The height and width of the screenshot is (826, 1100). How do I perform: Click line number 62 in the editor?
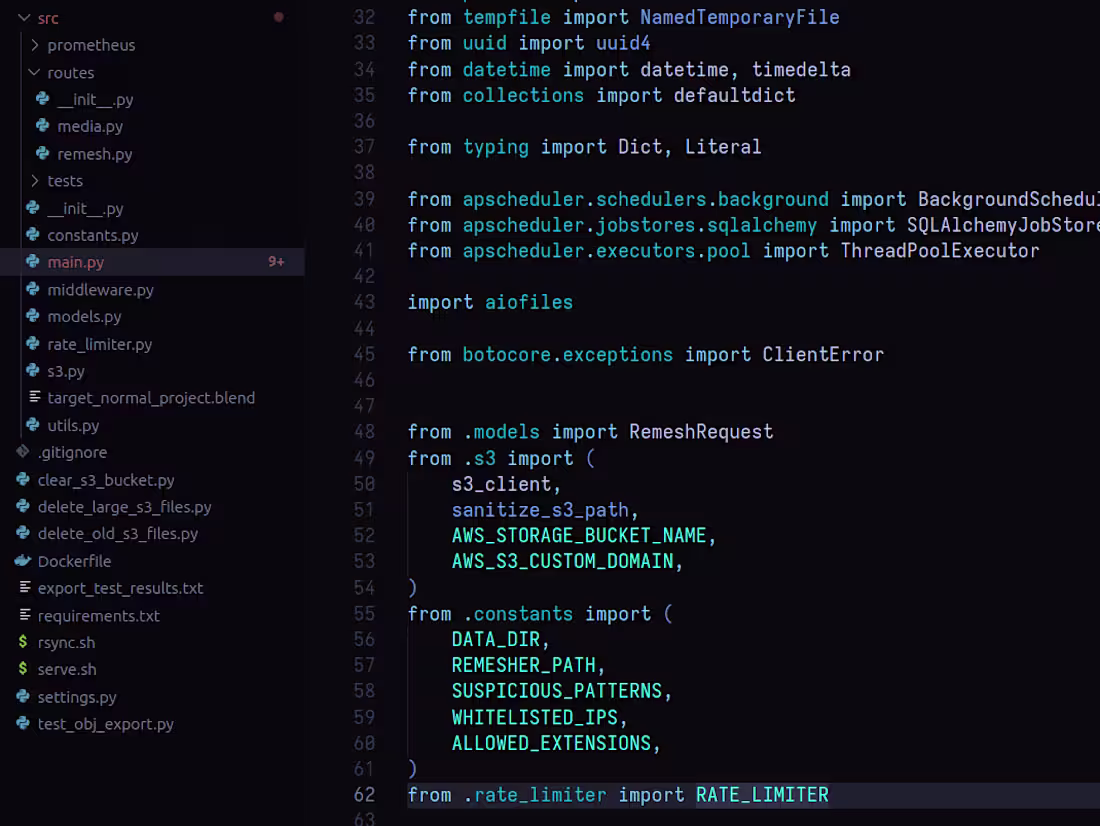(365, 794)
